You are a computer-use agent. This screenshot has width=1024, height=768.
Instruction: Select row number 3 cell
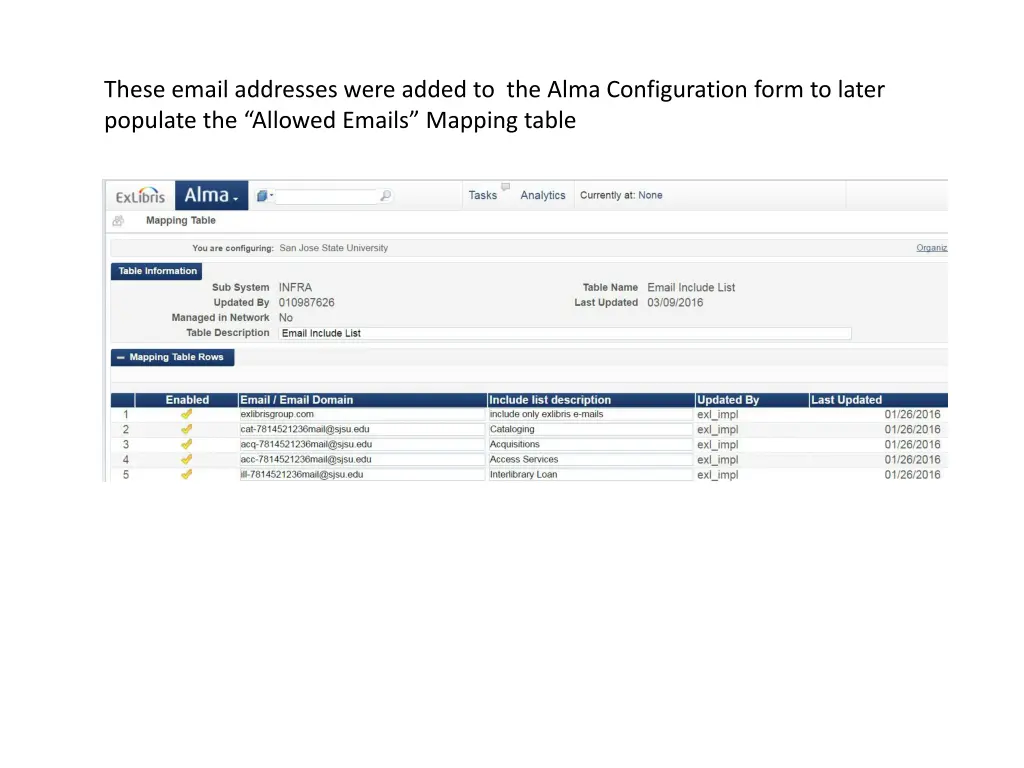coord(125,444)
